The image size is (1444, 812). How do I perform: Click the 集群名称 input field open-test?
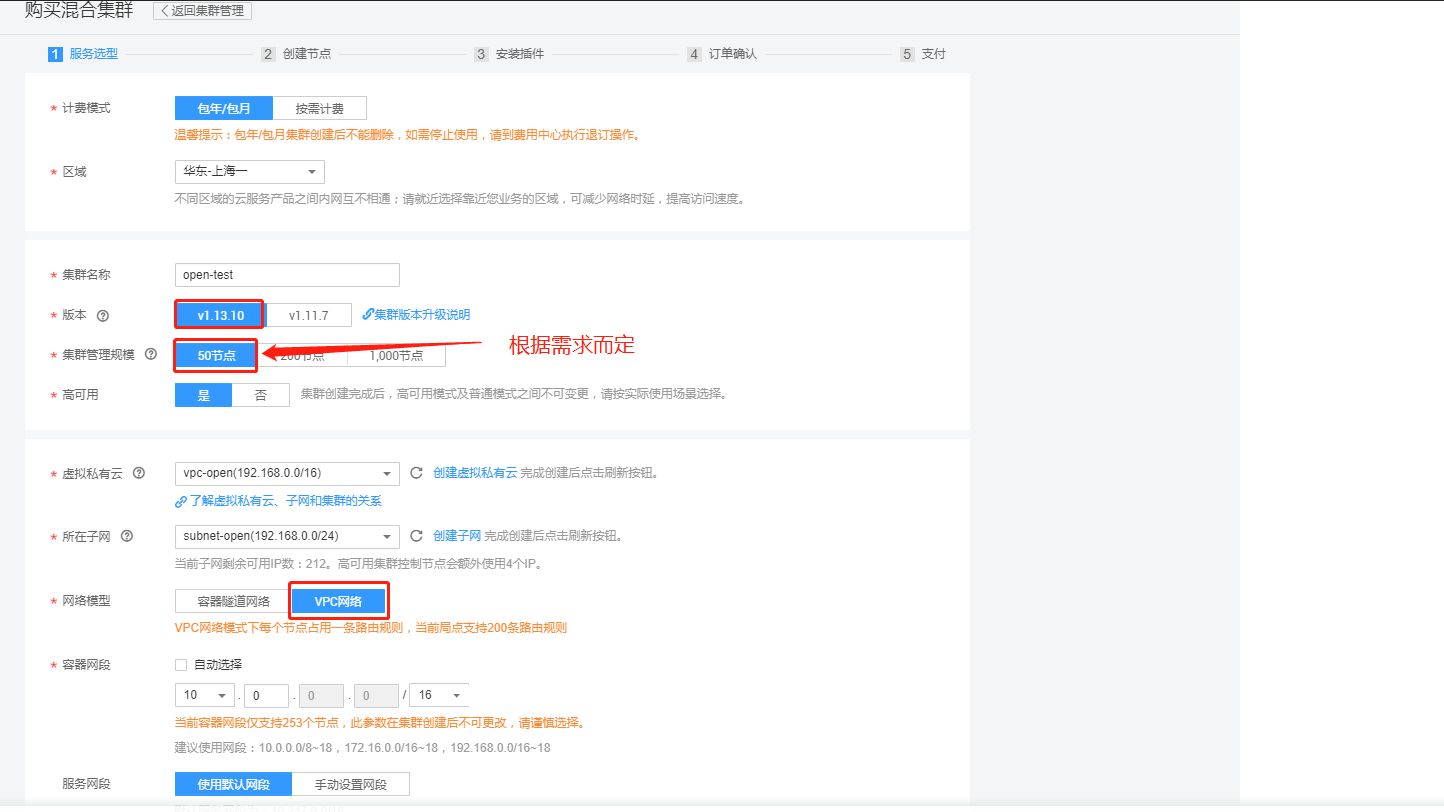coord(287,275)
